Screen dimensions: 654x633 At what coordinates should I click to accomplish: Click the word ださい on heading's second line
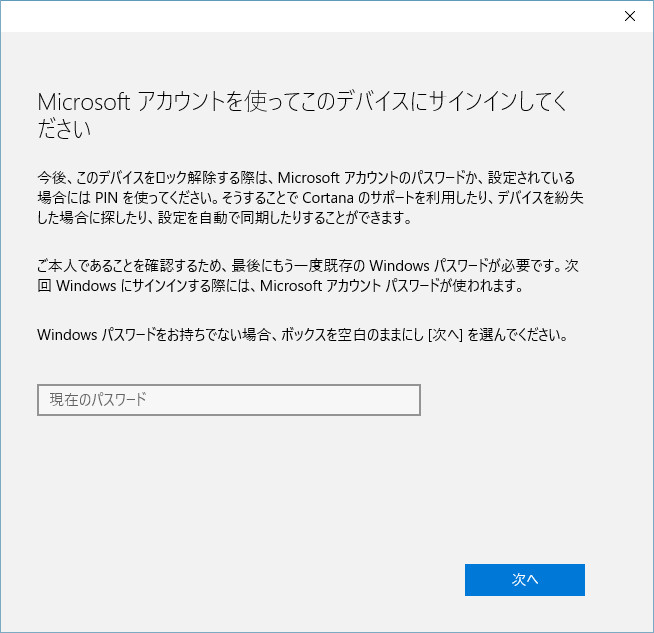pyautogui.click(x=64, y=129)
